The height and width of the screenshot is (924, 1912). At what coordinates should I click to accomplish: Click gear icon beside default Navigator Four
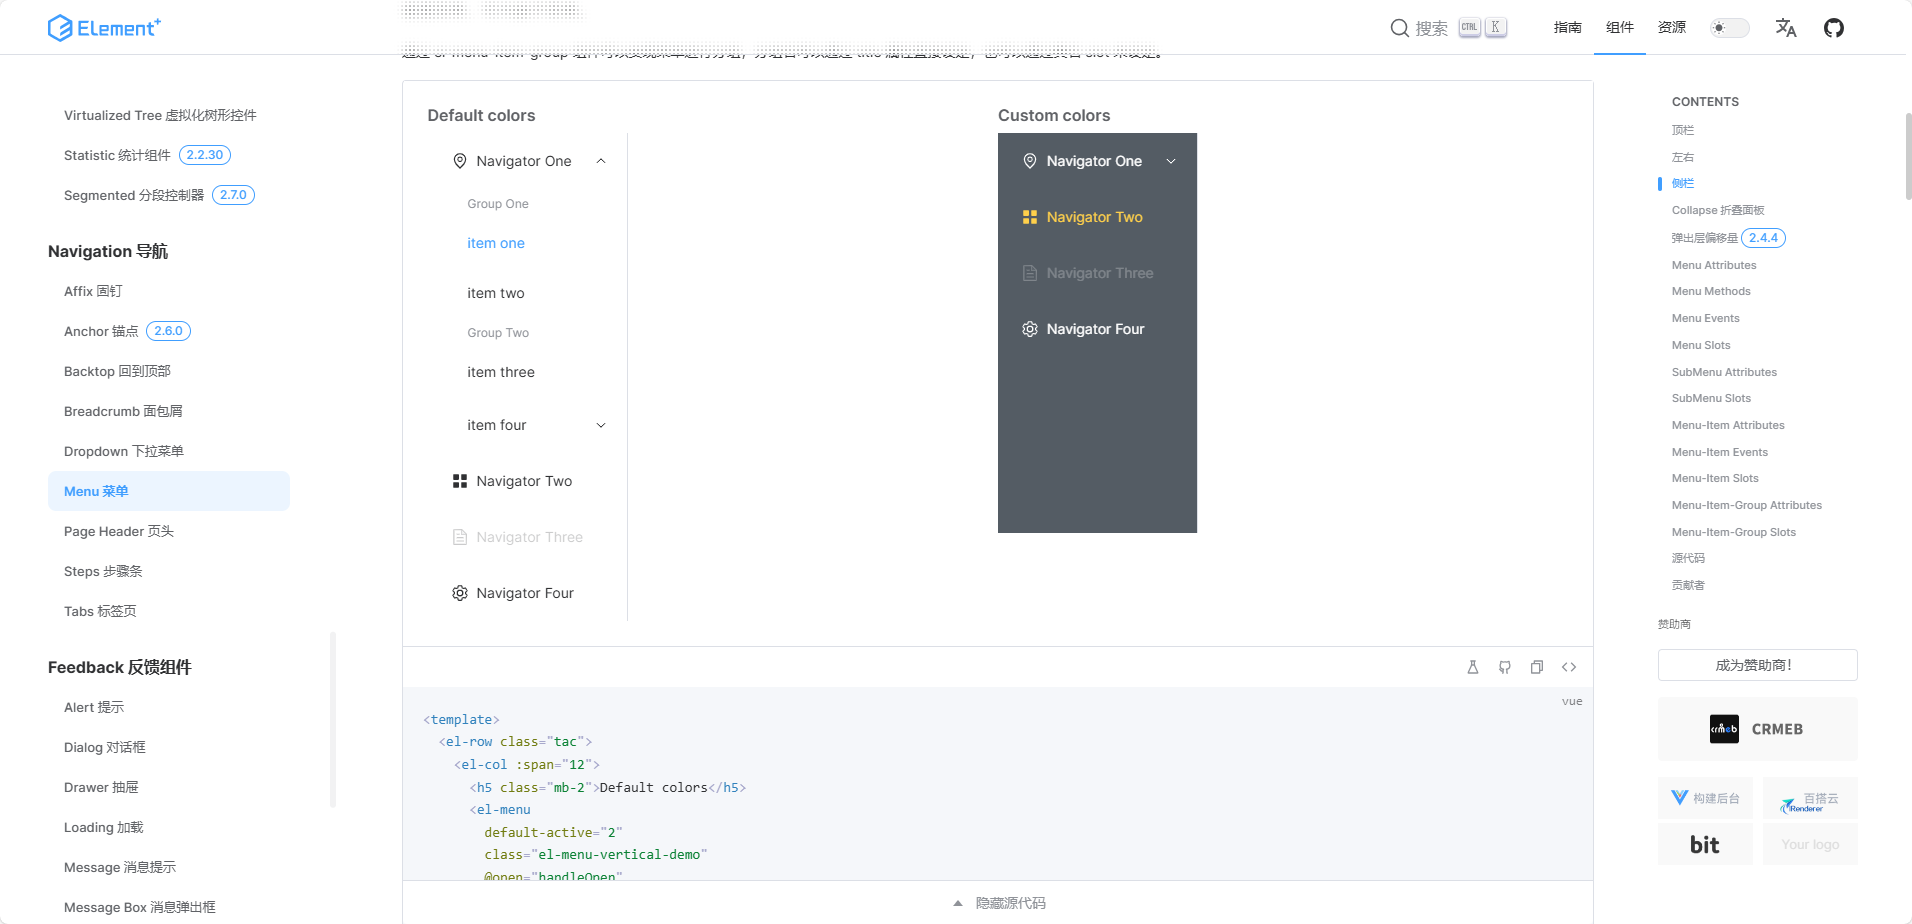click(x=460, y=593)
